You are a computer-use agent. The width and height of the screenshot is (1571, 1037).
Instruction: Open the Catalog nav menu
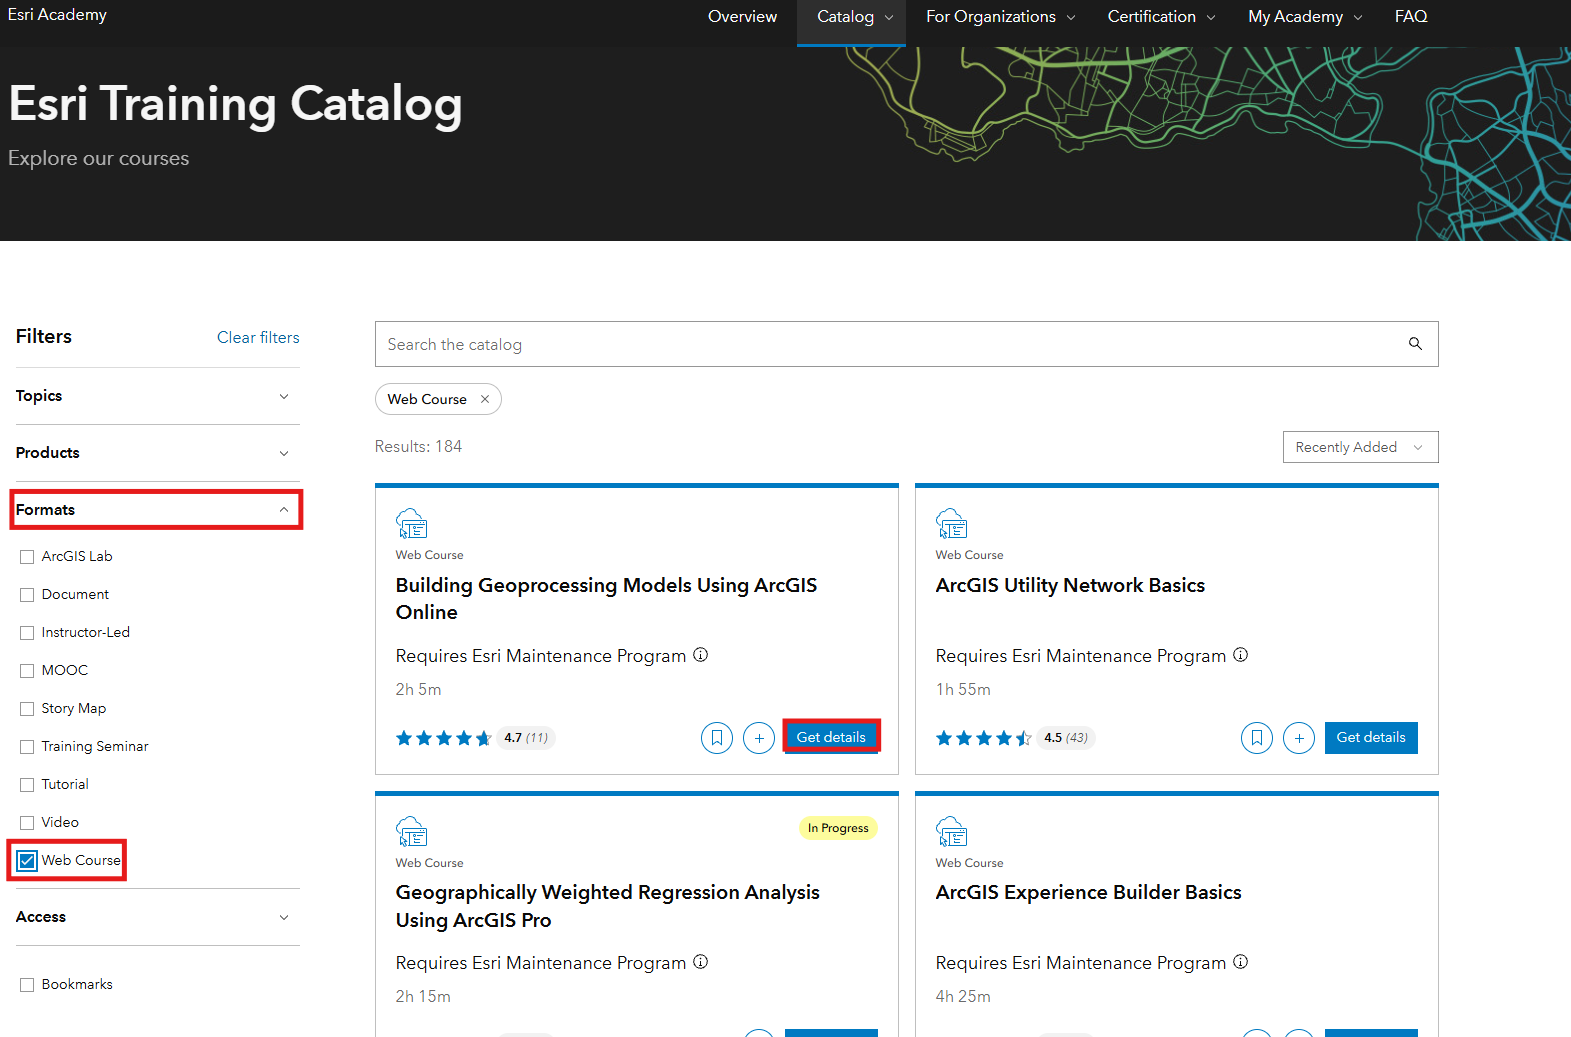pos(852,17)
